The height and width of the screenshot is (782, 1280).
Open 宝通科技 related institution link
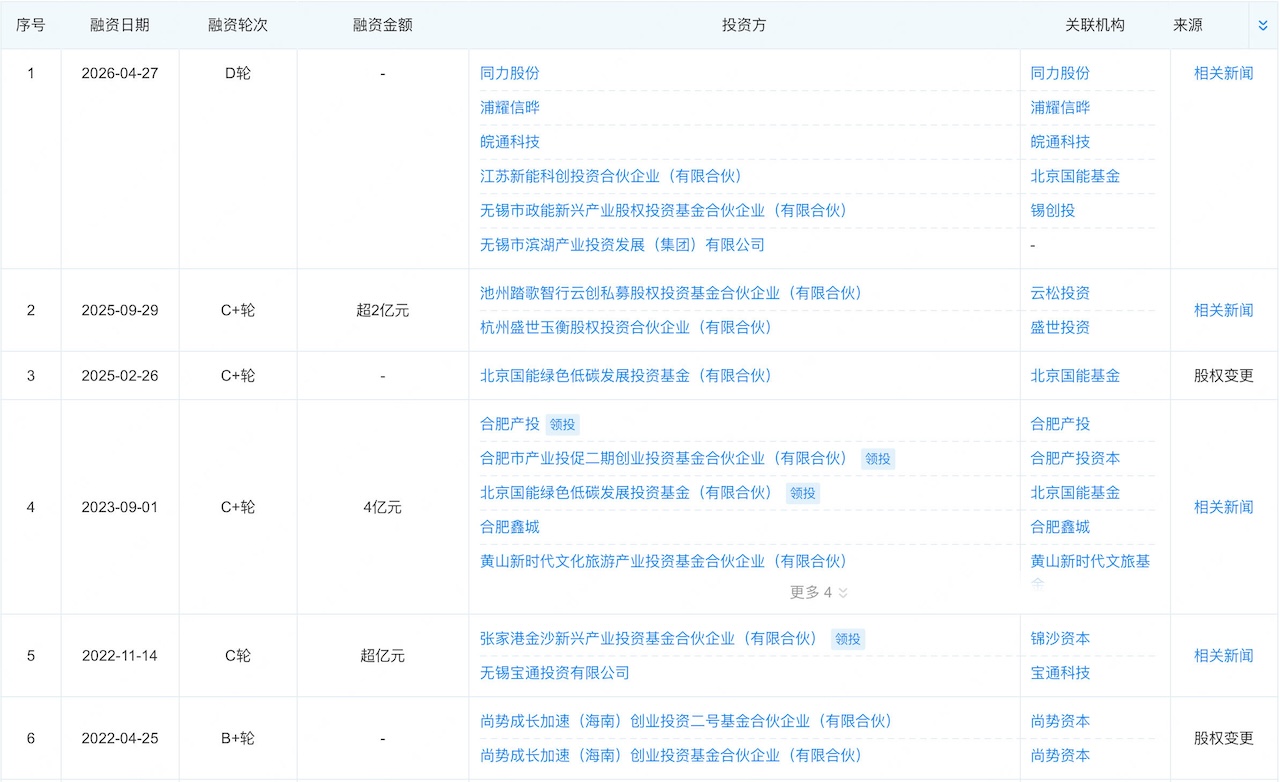[1061, 673]
